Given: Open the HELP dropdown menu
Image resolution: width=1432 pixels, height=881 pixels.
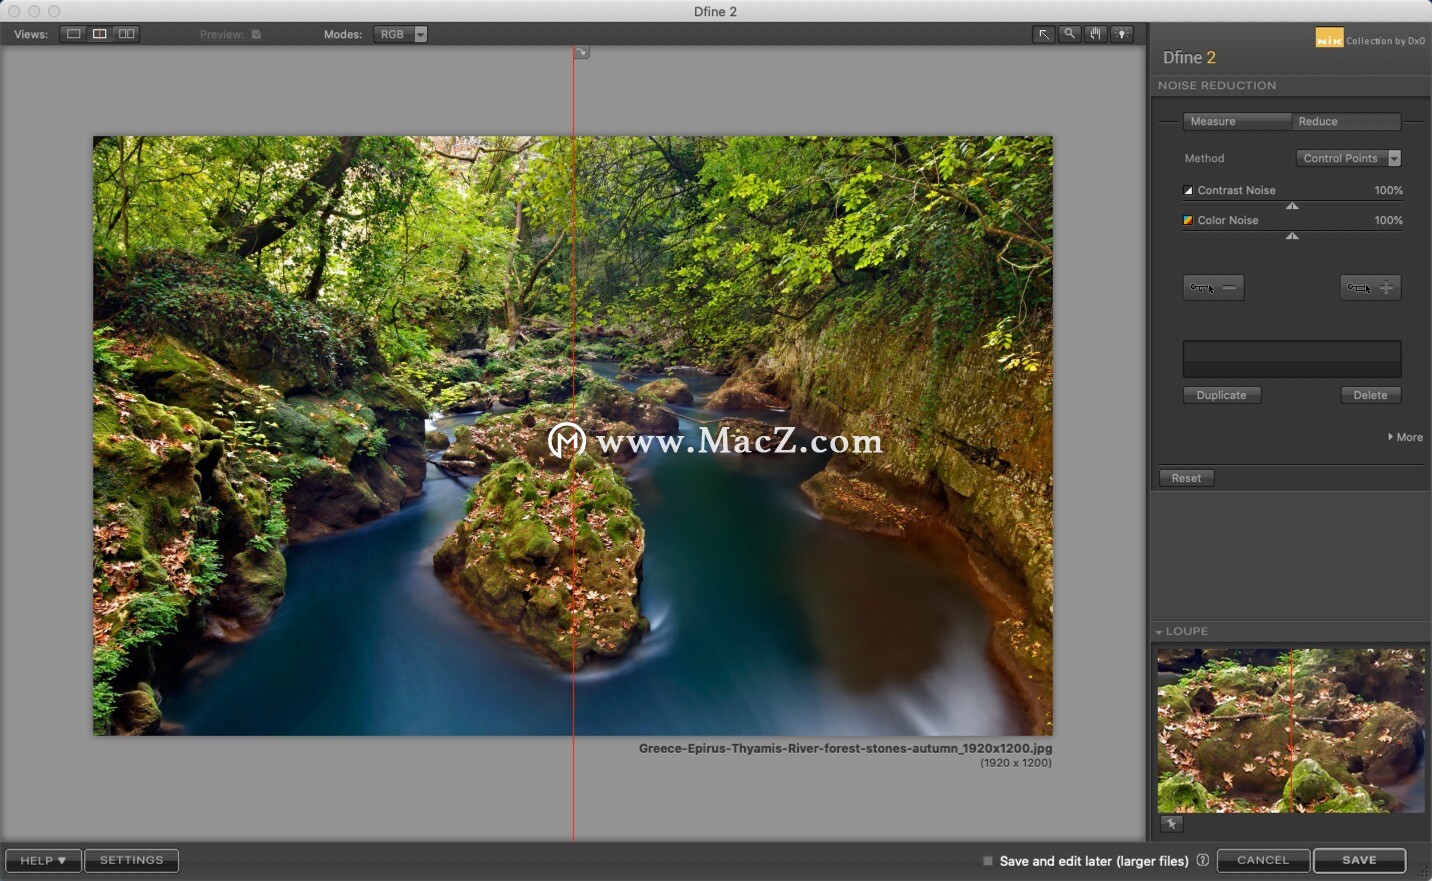Looking at the screenshot, I should tap(43, 860).
